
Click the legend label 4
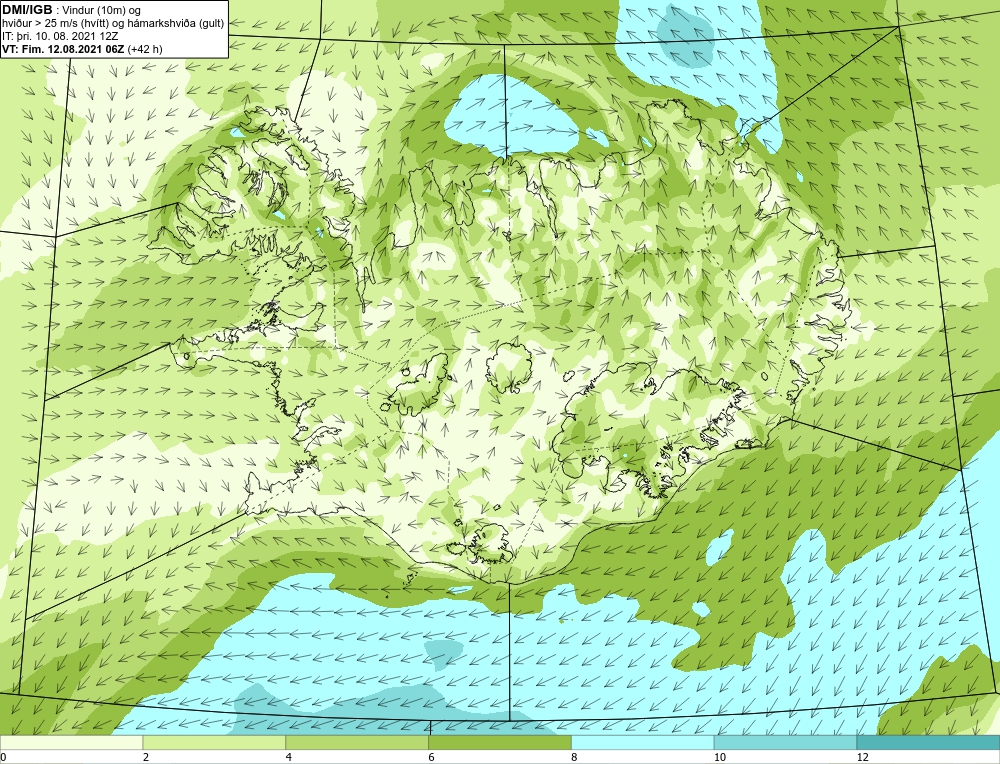(x=289, y=757)
